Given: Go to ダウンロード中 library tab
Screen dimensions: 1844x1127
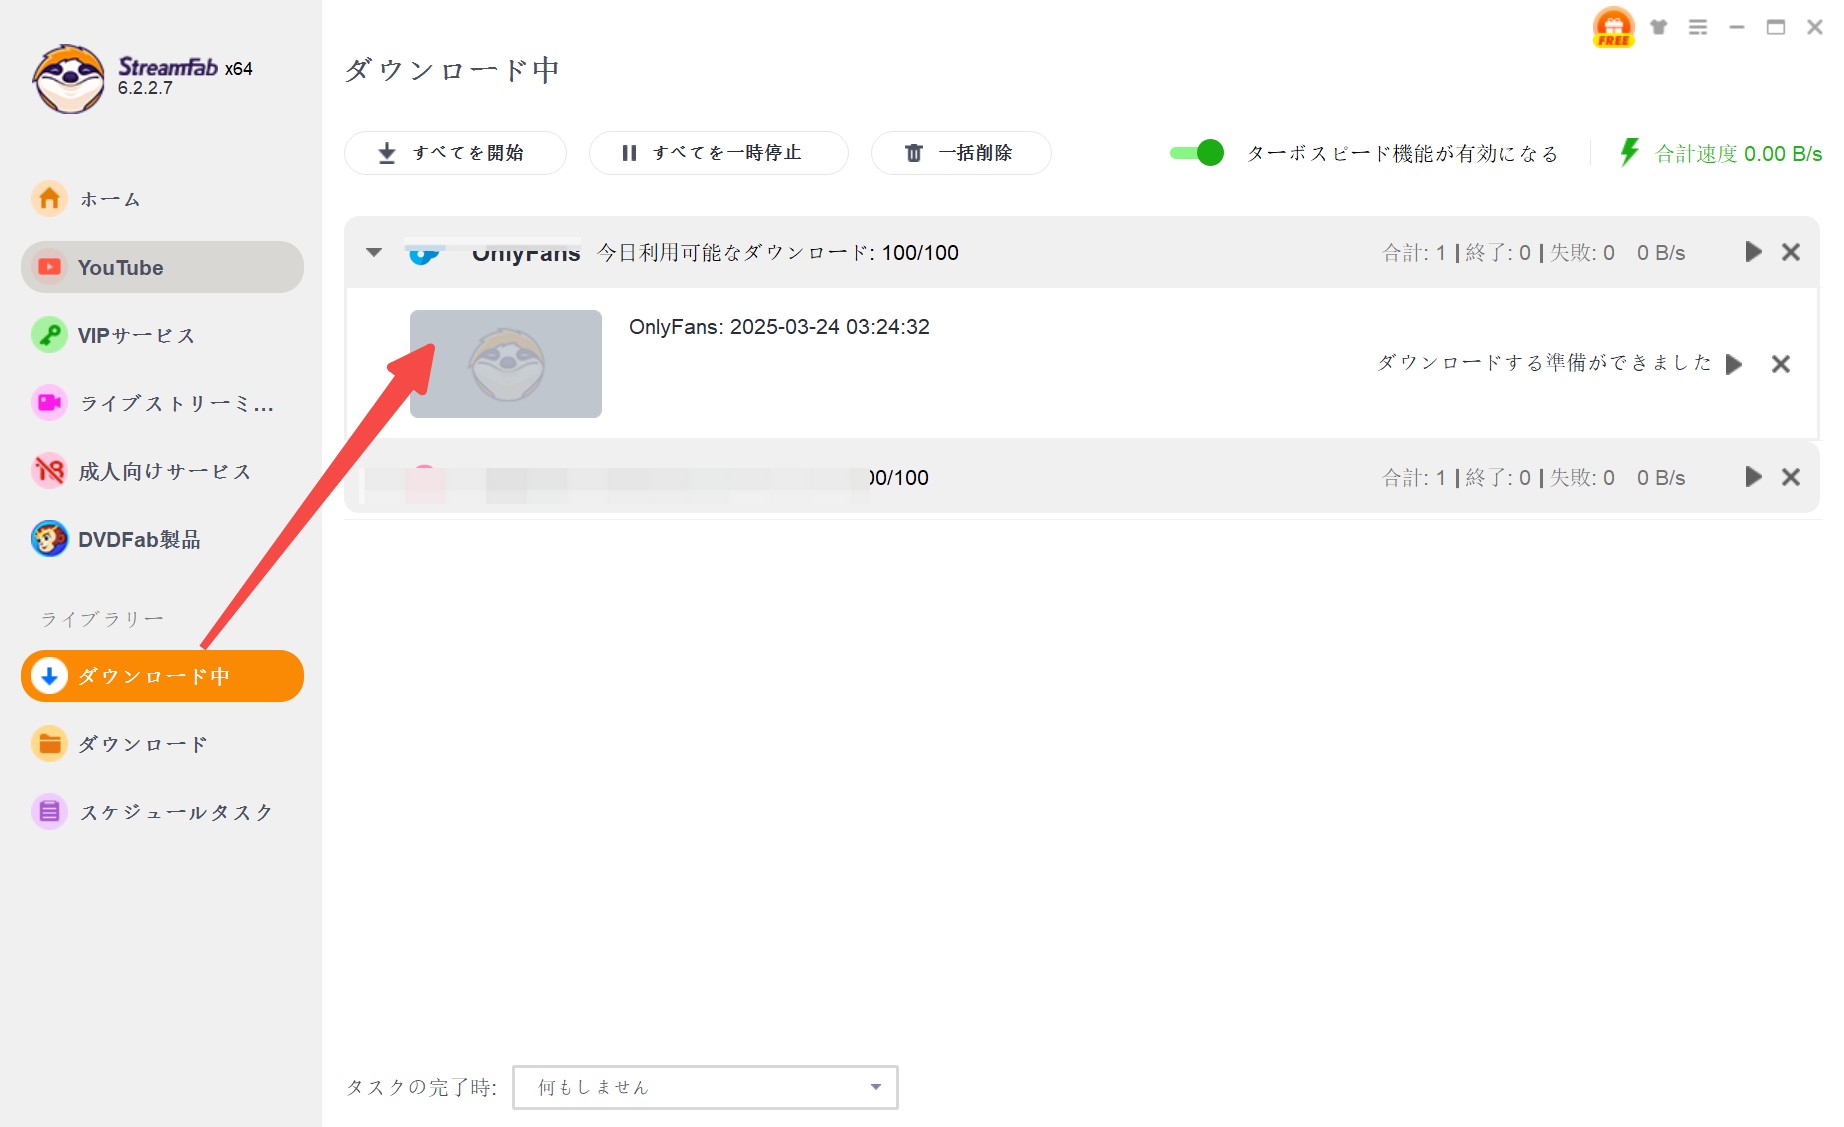Looking at the screenshot, I should click(162, 676).
